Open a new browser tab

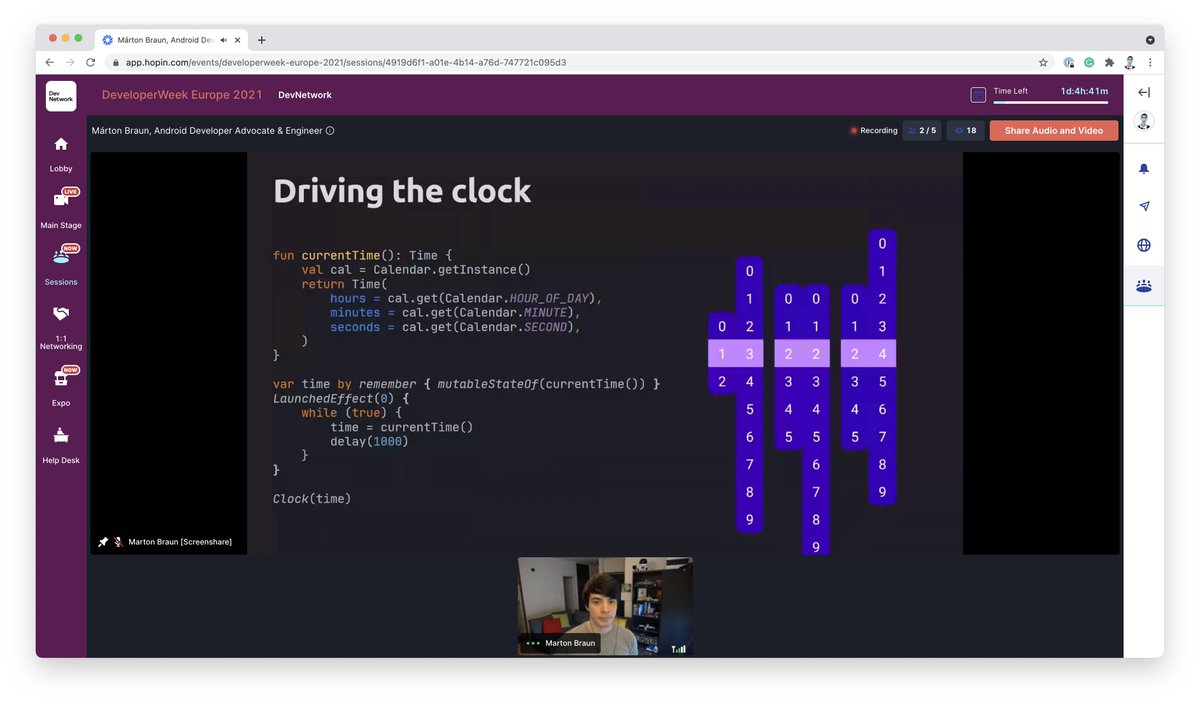point(262,40)
